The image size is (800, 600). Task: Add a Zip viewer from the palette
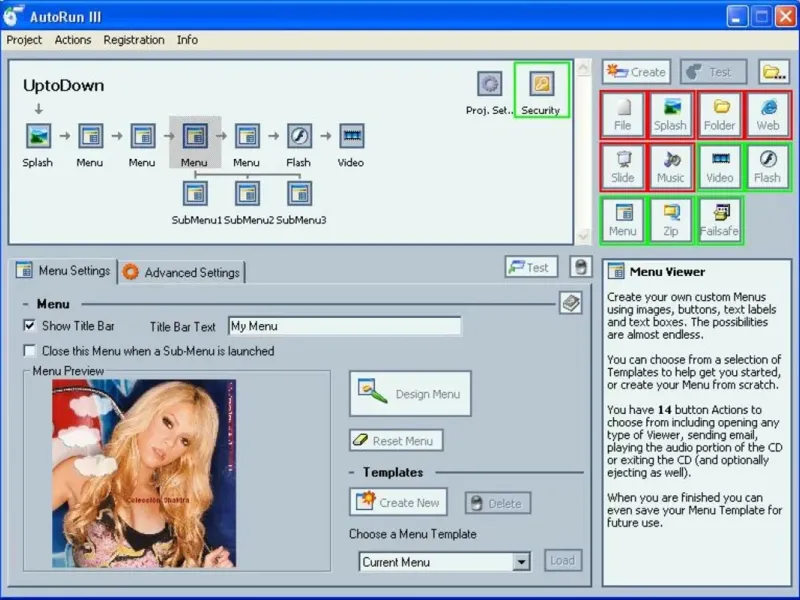click(x=670, y=220)
